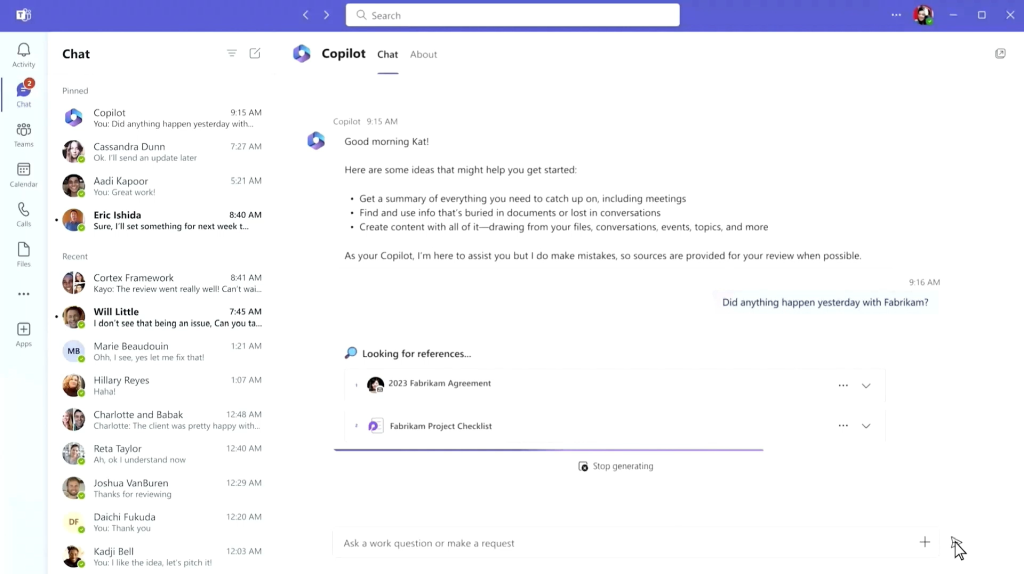Open Chat in the left rail
Image resolution: width=1024 pixels, height=574 pixels.
pos(24,93)
